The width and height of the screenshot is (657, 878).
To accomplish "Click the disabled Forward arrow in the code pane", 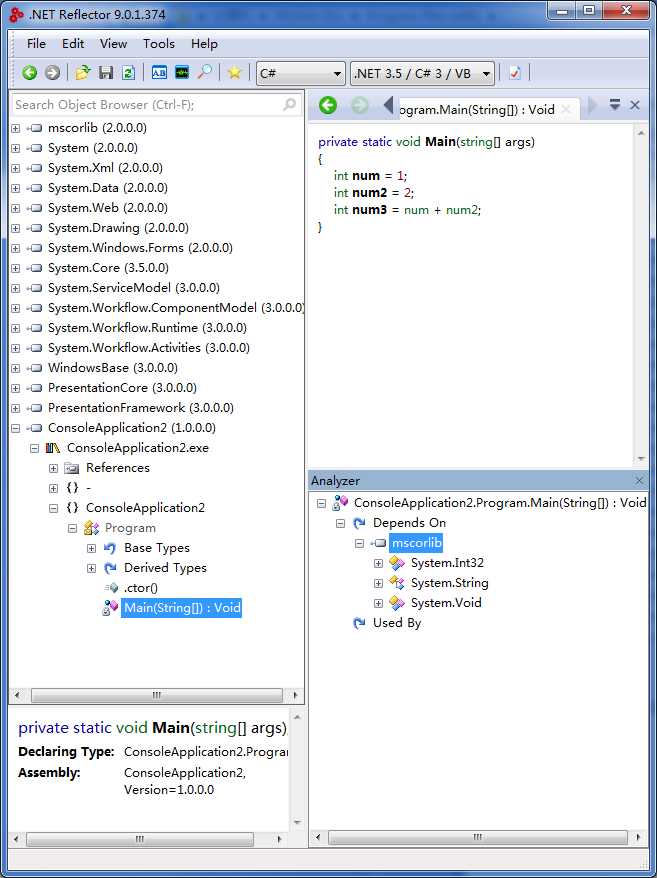I will tap(360, 105).
